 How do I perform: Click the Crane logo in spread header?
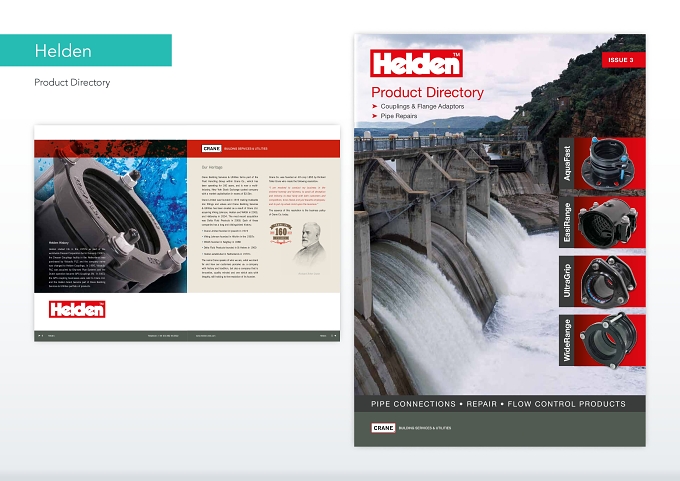point(211,148)
